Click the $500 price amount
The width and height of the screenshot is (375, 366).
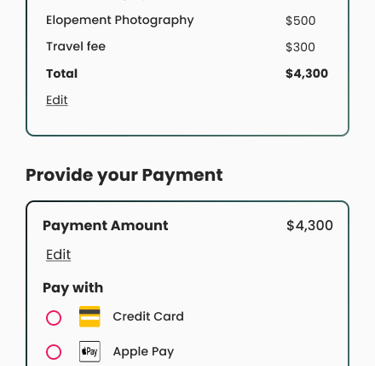pyautogui.click(x=300, y=21)
